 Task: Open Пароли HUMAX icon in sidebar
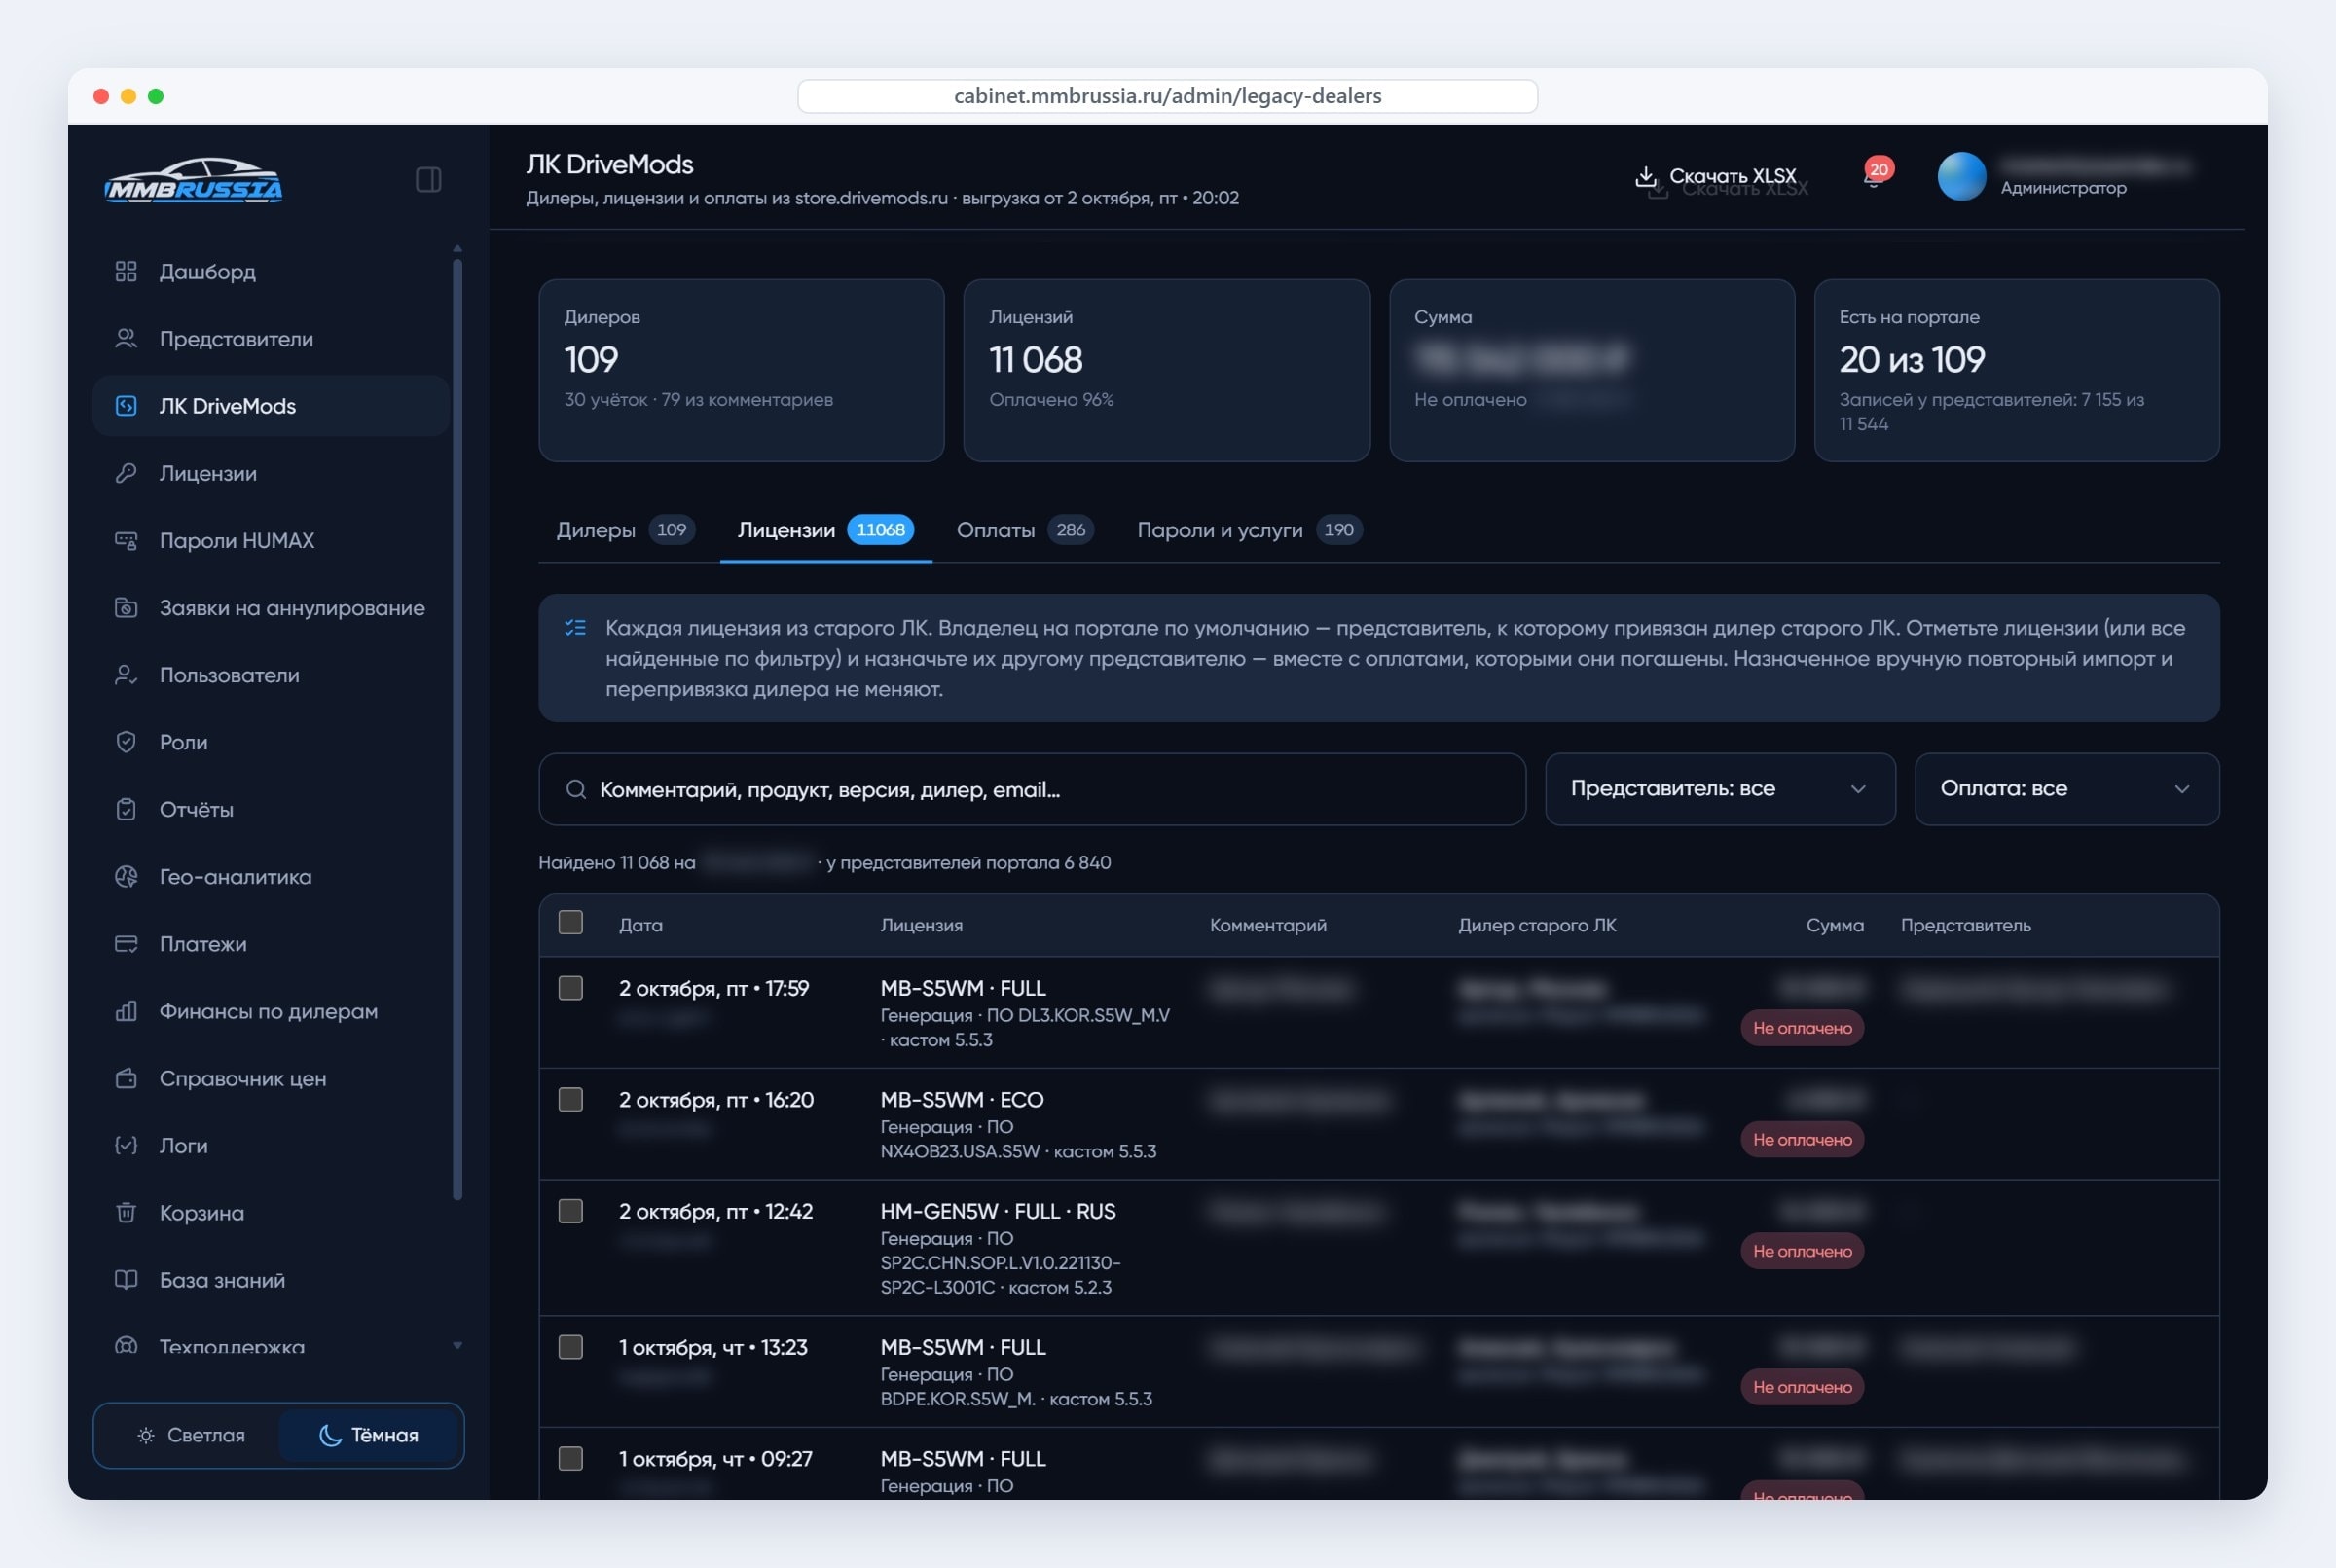tap(126, 540)
